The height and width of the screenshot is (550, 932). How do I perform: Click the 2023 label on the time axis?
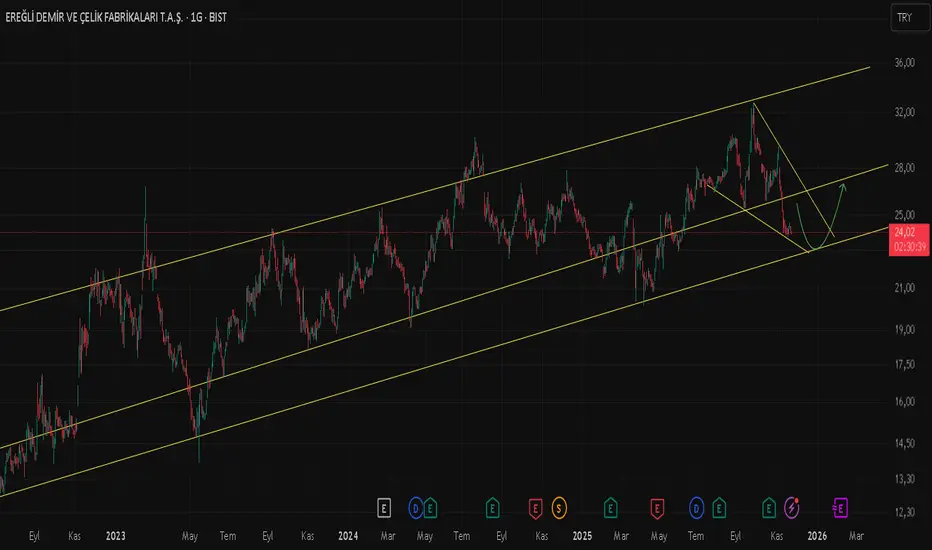(x=117, y=536)
